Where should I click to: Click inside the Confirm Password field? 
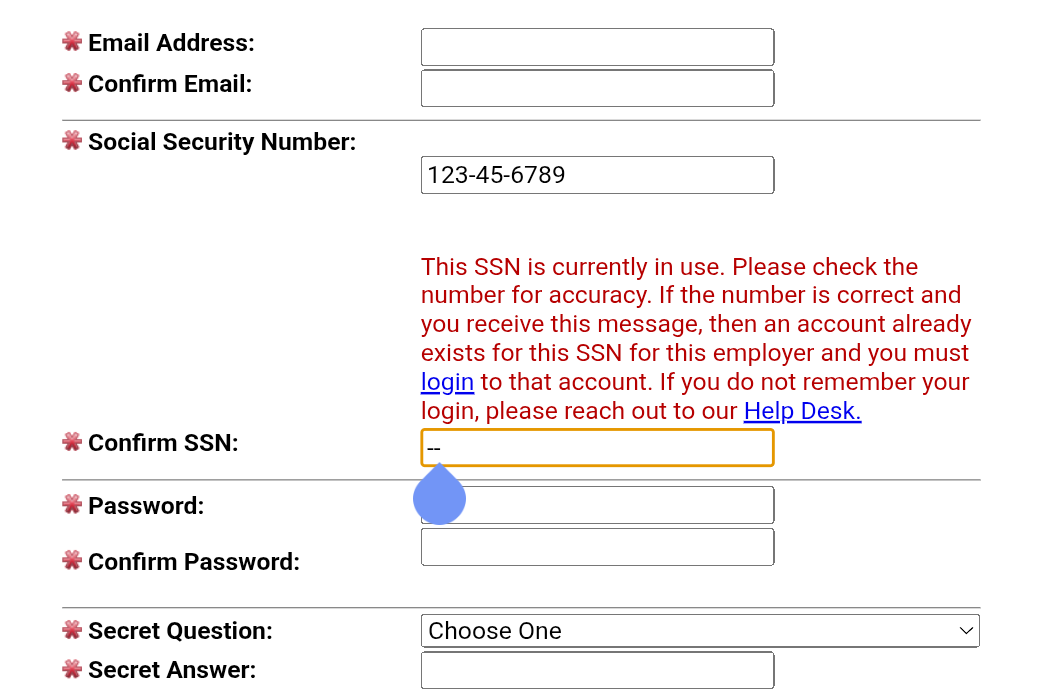[597, 547]
